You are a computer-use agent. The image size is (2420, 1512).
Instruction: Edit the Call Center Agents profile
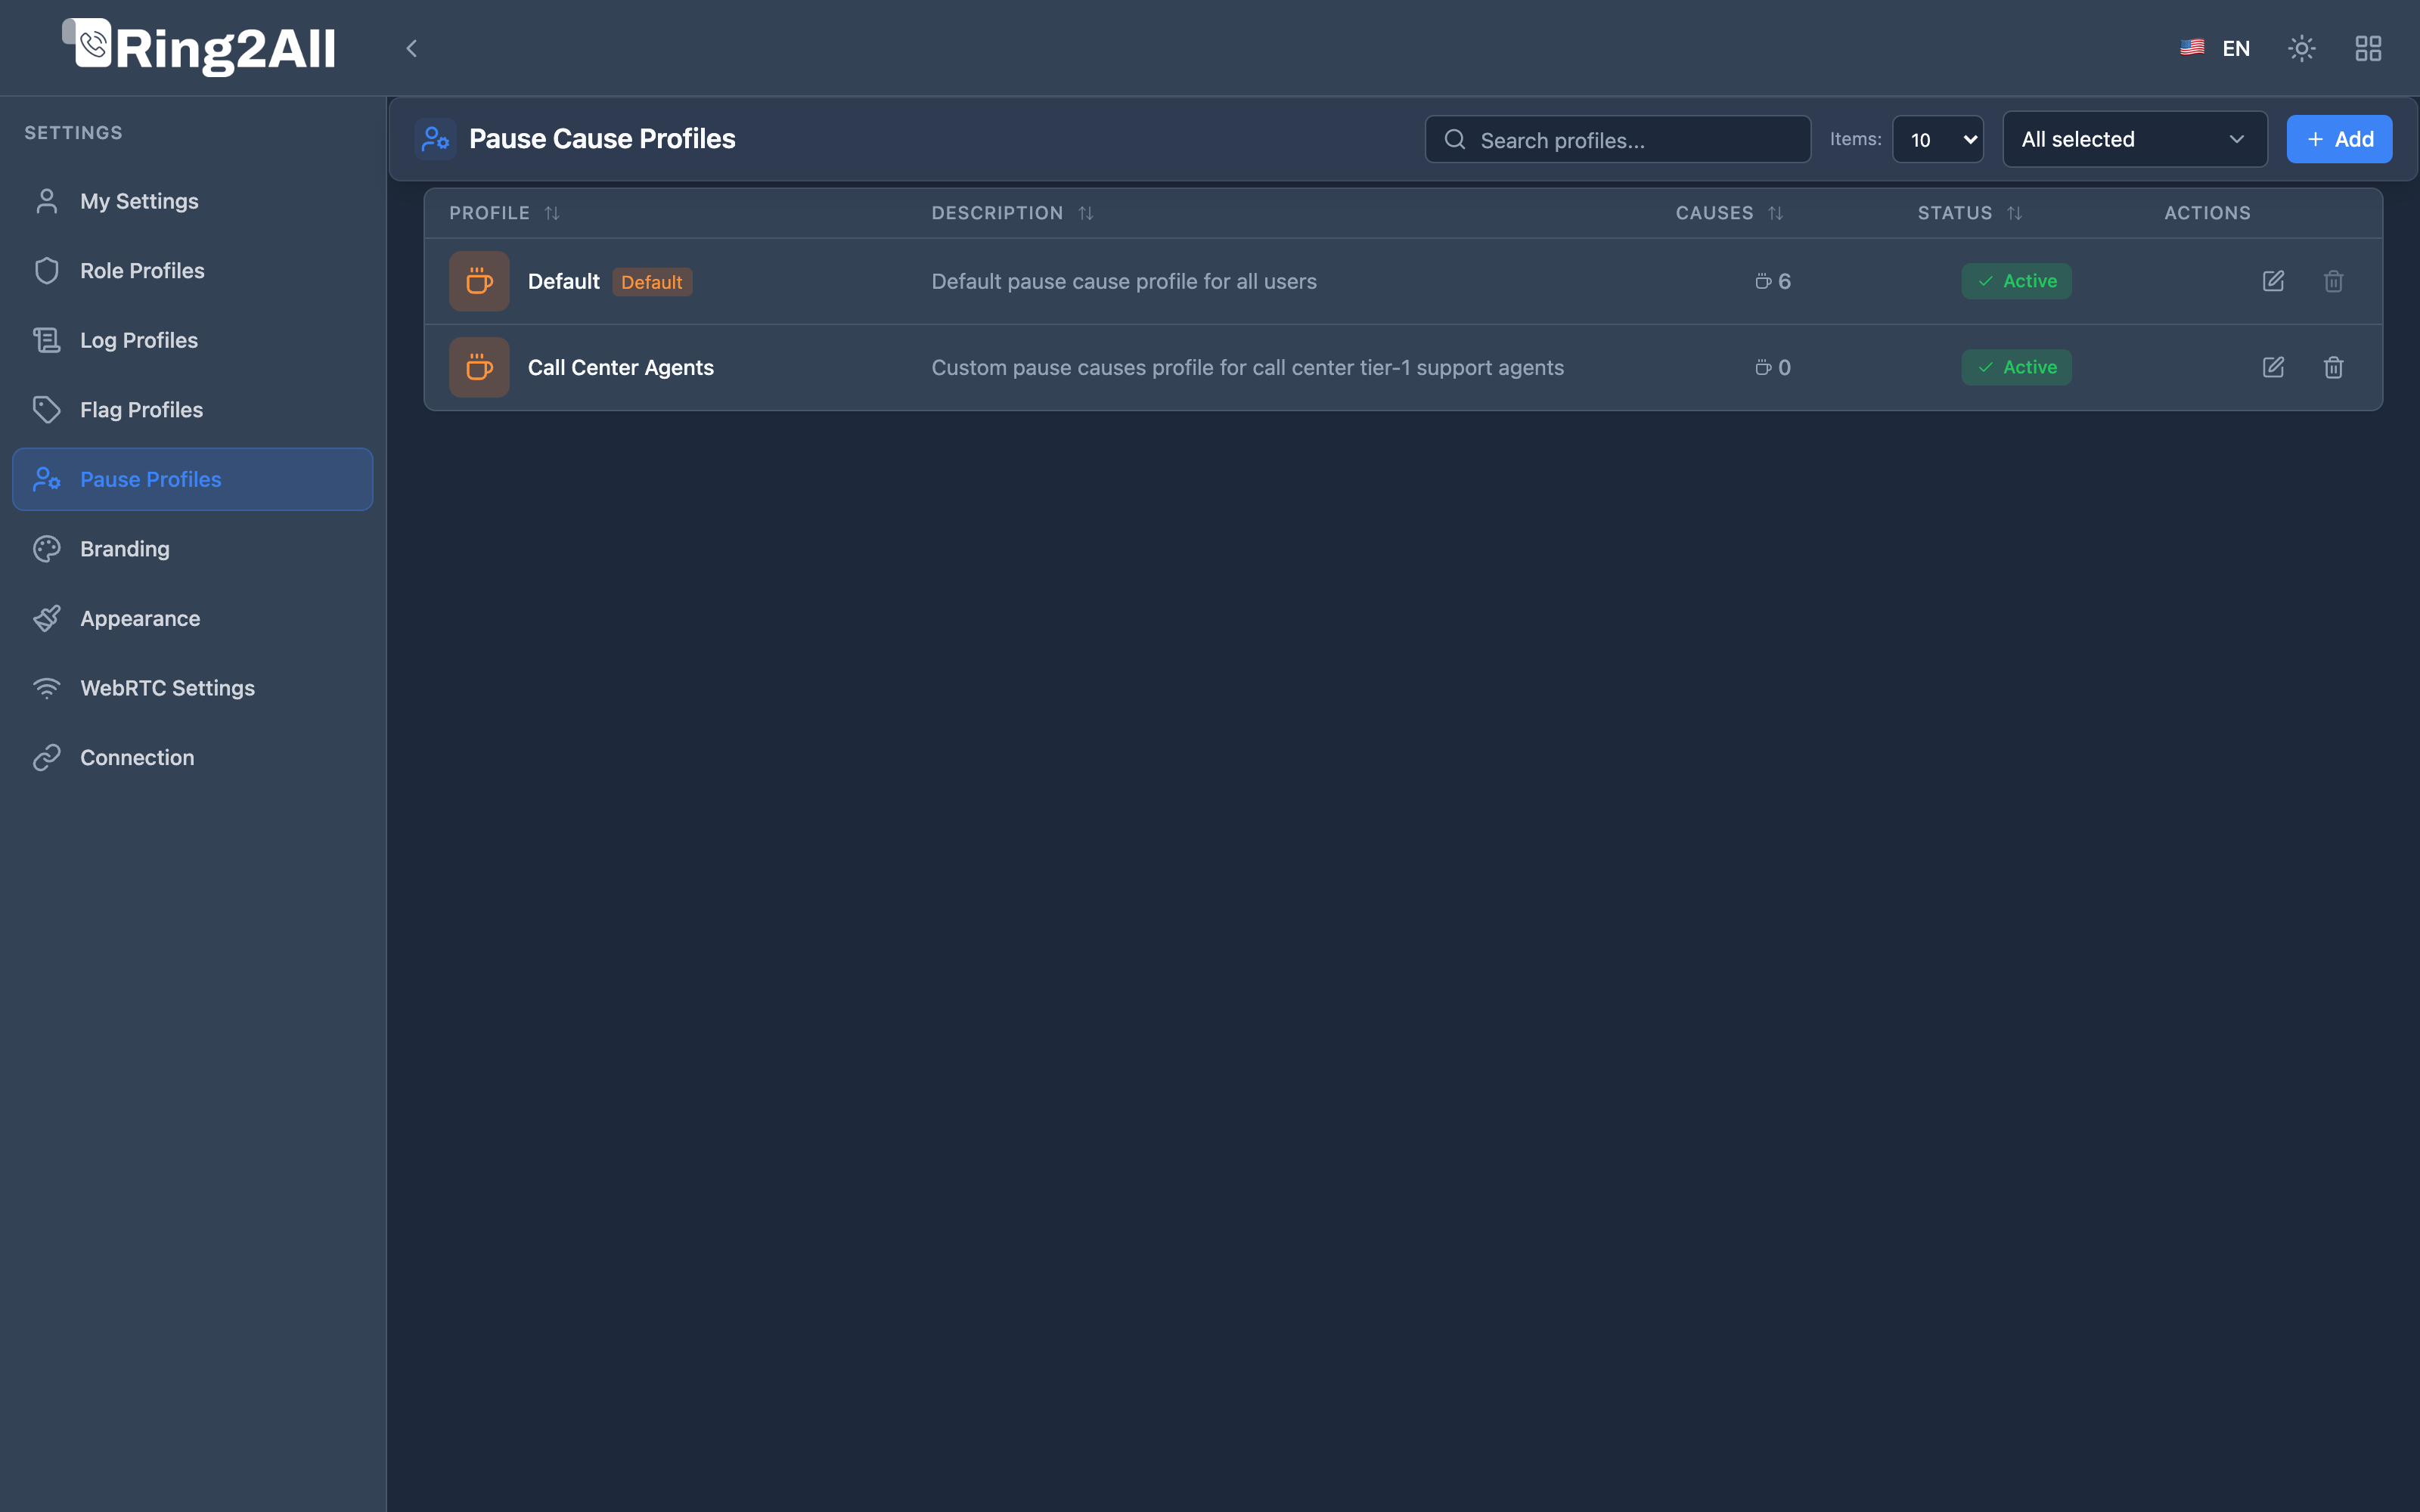point(2273,367)
